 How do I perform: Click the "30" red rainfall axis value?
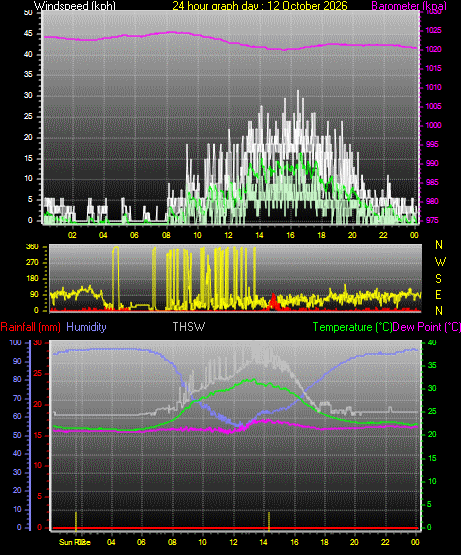[37, 343]
